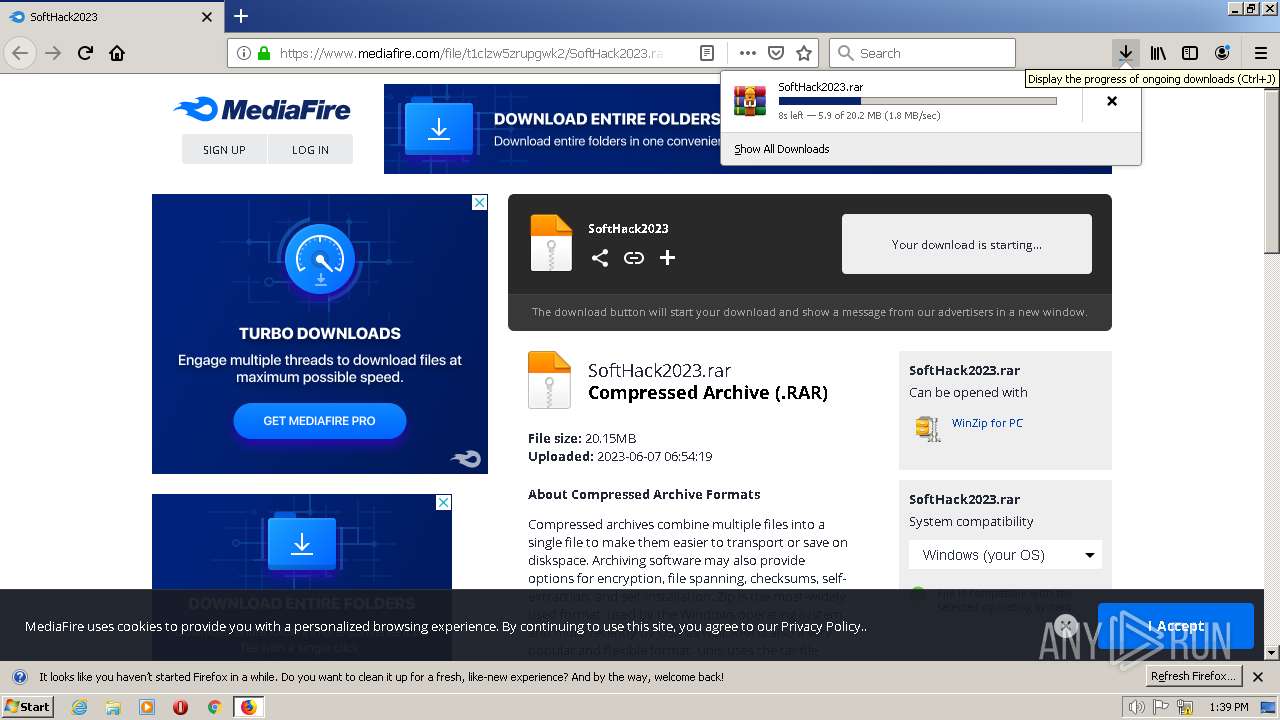The width and height of the screenshot is (1280, 720).
Task: Open a new browser tab
Action: point(241,16)
